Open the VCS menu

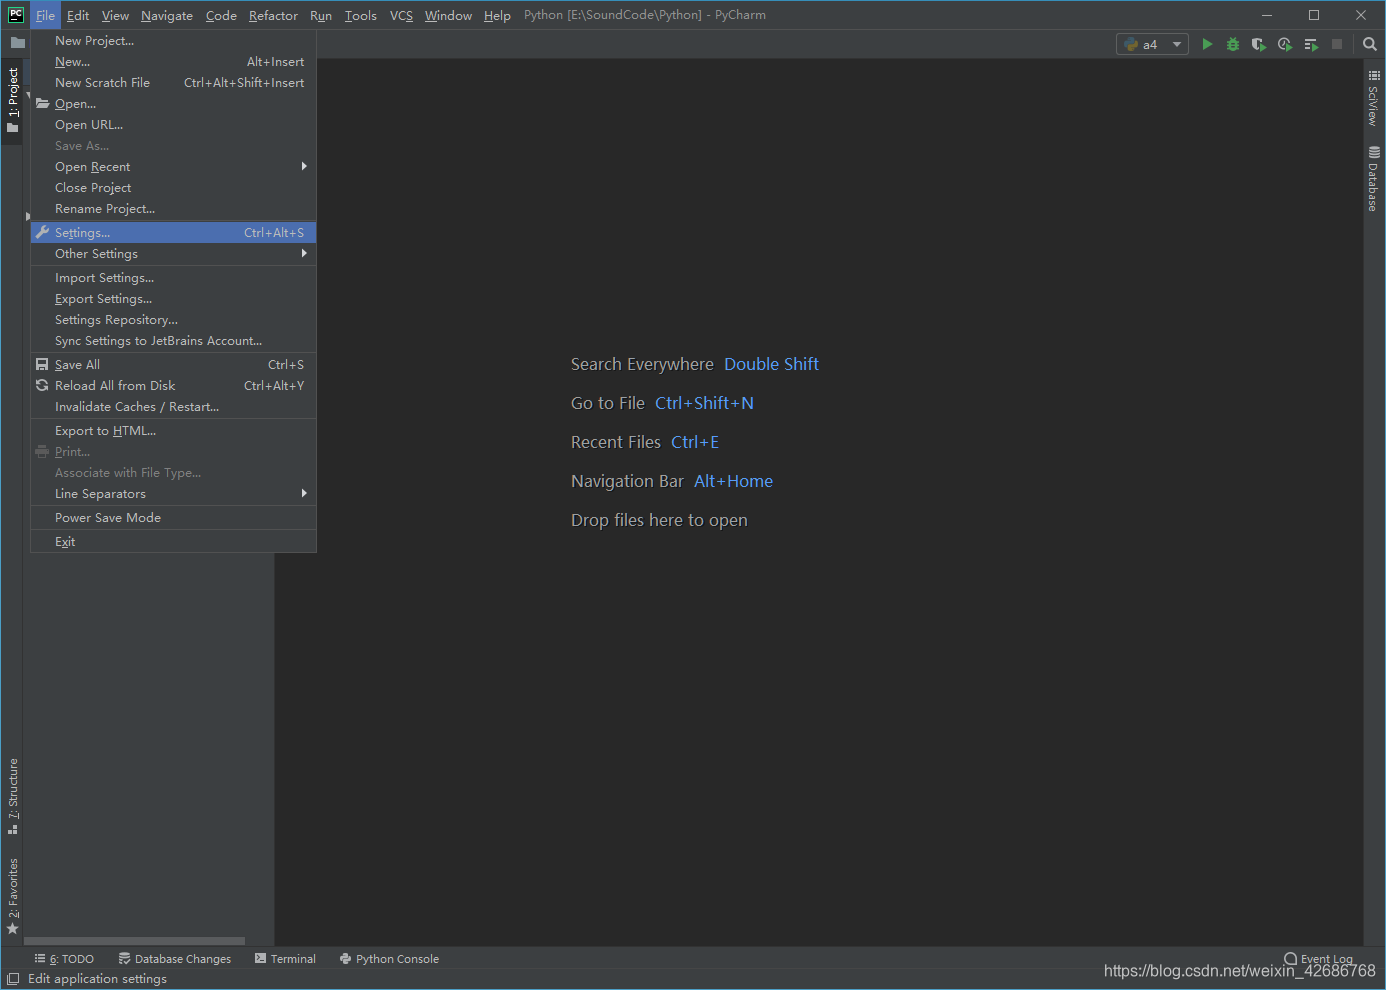click(401, 15)
